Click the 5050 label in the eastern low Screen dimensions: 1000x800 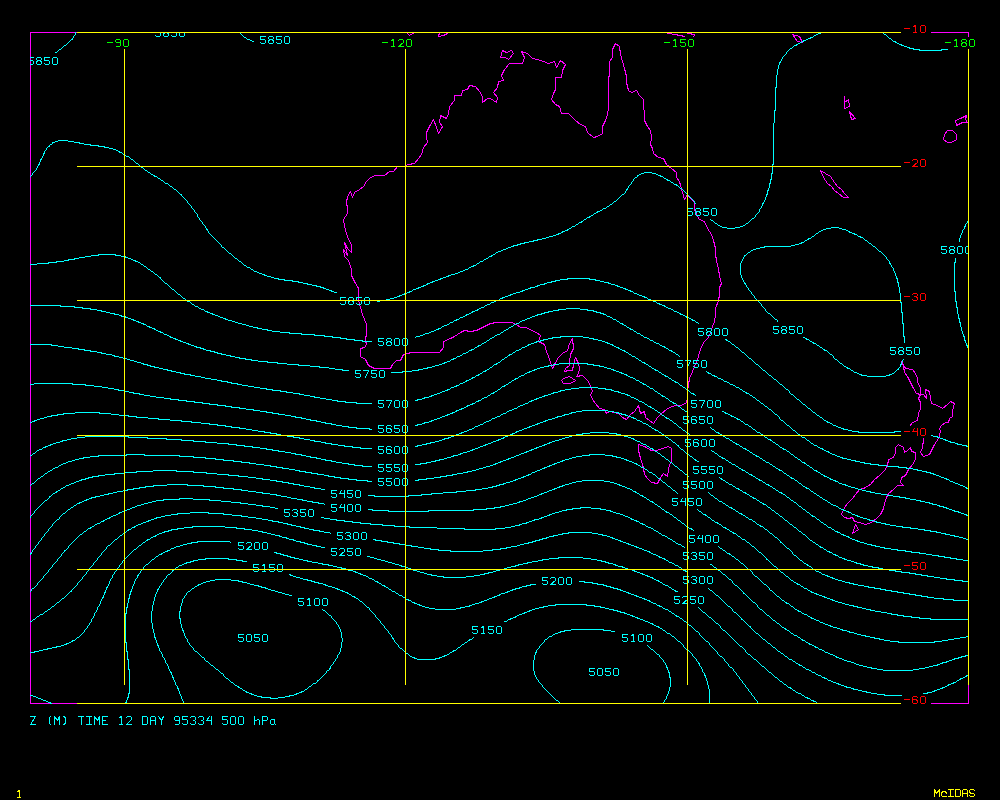click(603, 673)
